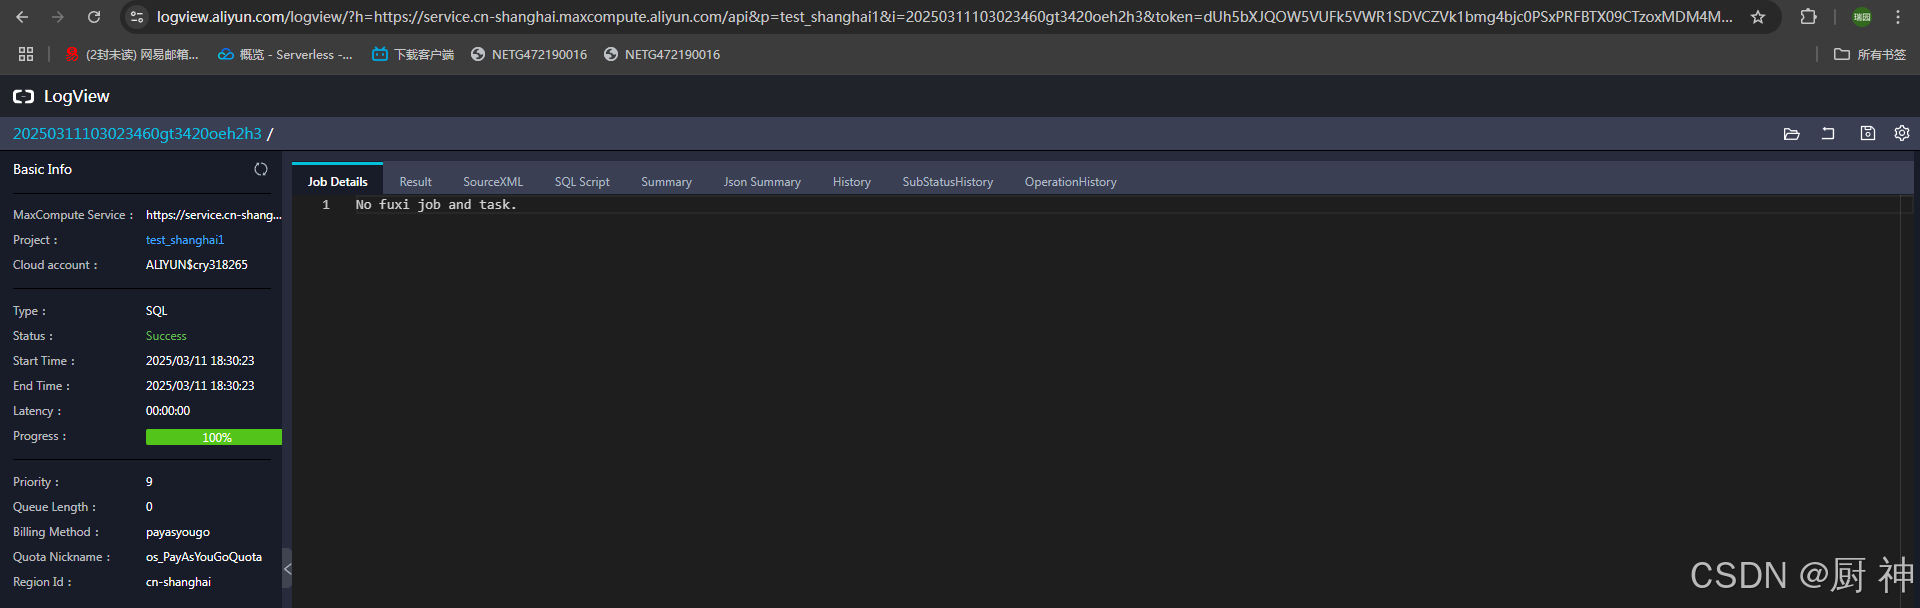
Task: Click the payasyougo billing method value
Action: (178, 532)
